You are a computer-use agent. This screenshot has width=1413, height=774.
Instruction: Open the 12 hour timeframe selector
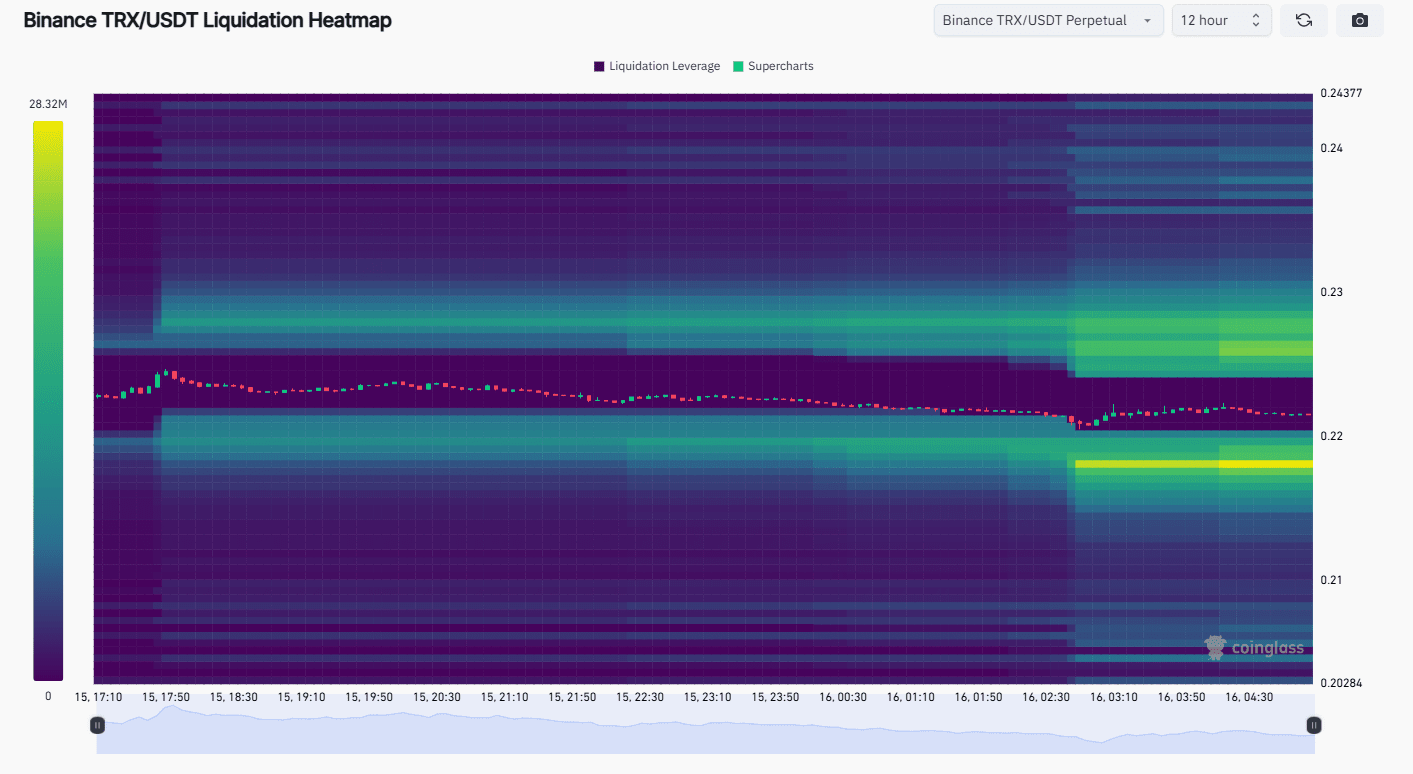(1222, 20)
